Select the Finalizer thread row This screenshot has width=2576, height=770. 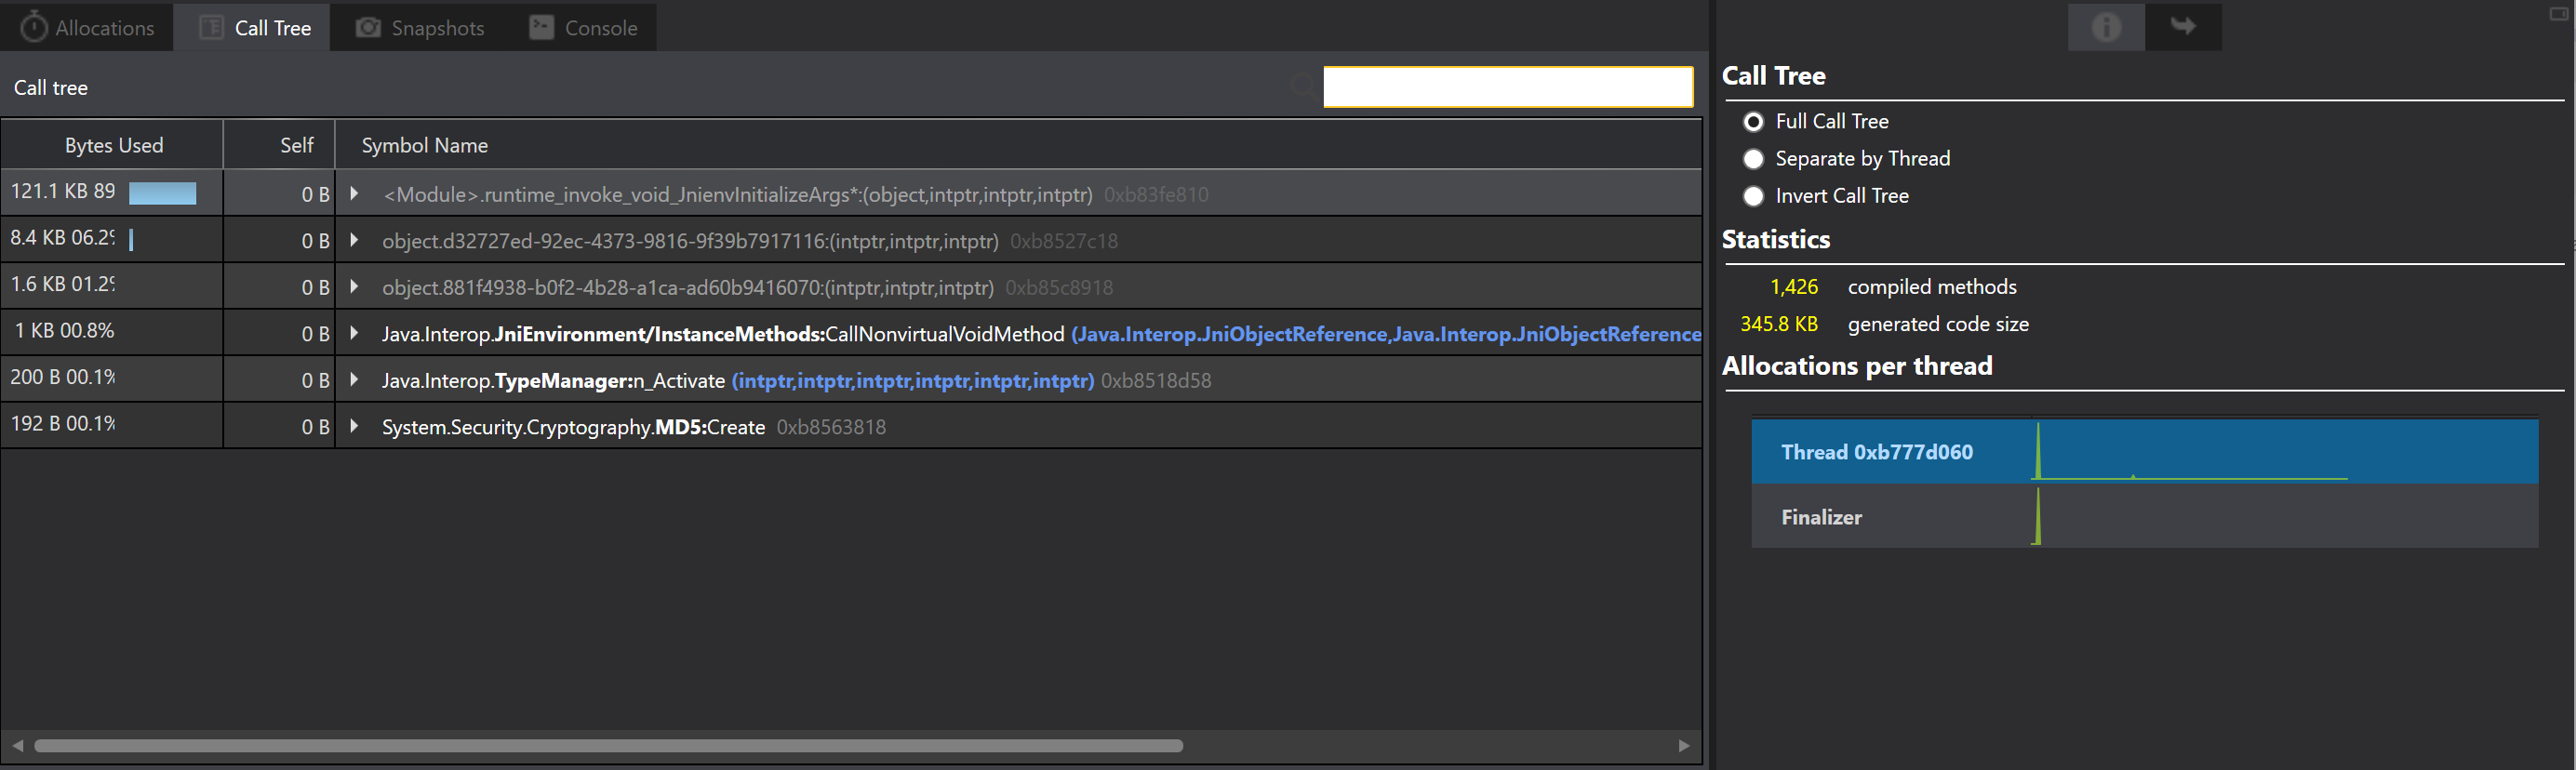click(x=2144, y=517)
